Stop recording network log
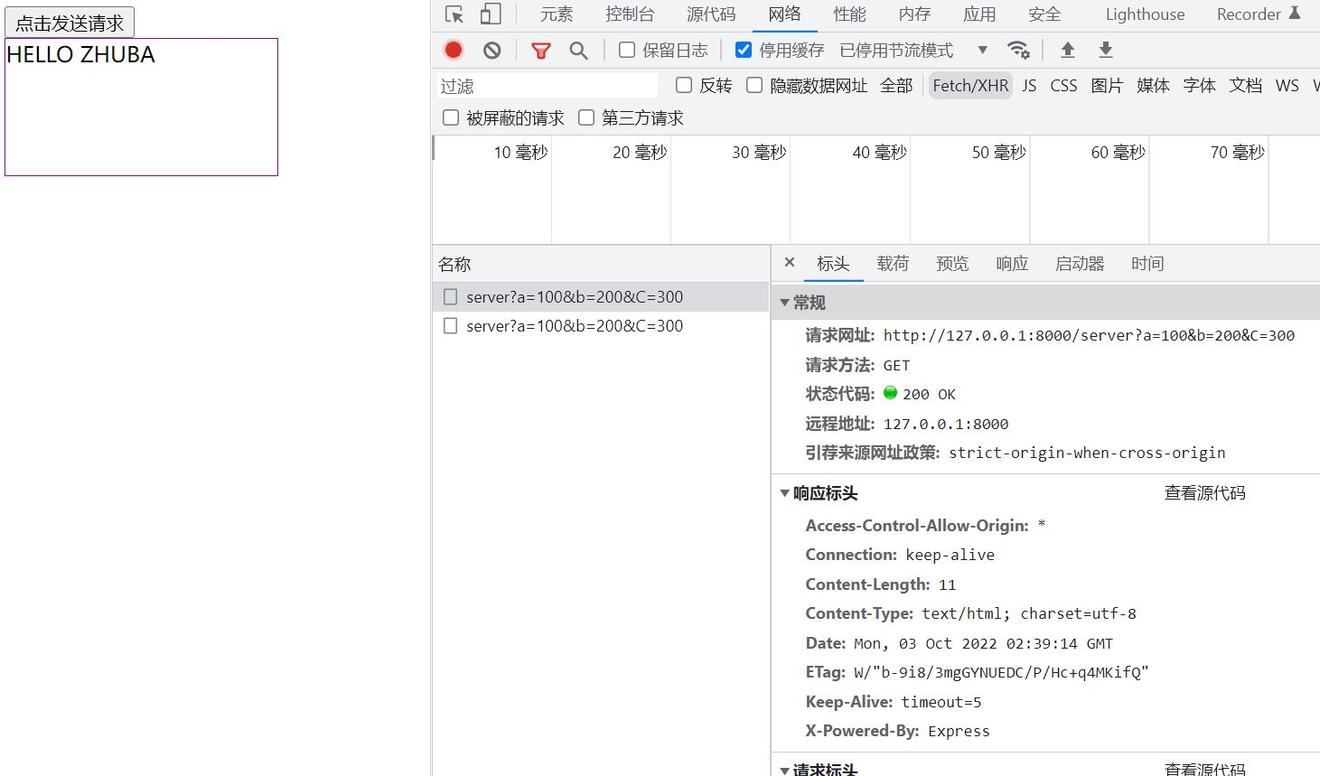This screenshot has height=776, width=1320. [x=453, y=50]
